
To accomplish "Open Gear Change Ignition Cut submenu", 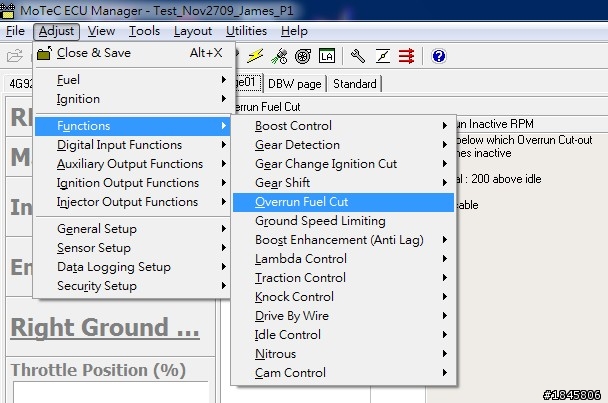I will [343, 164].
